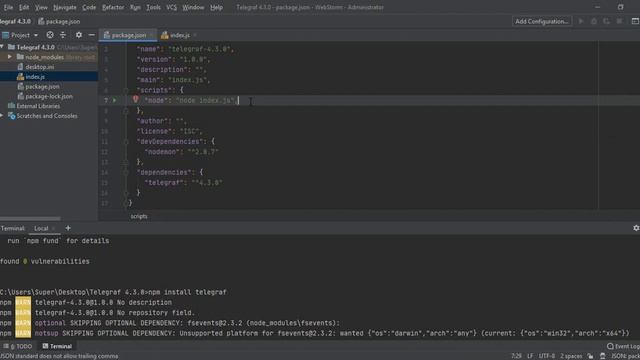The height and width of the screenshot is (360, 640).
Task: Close the index.js editor tab
Action: tap(195, 36)
